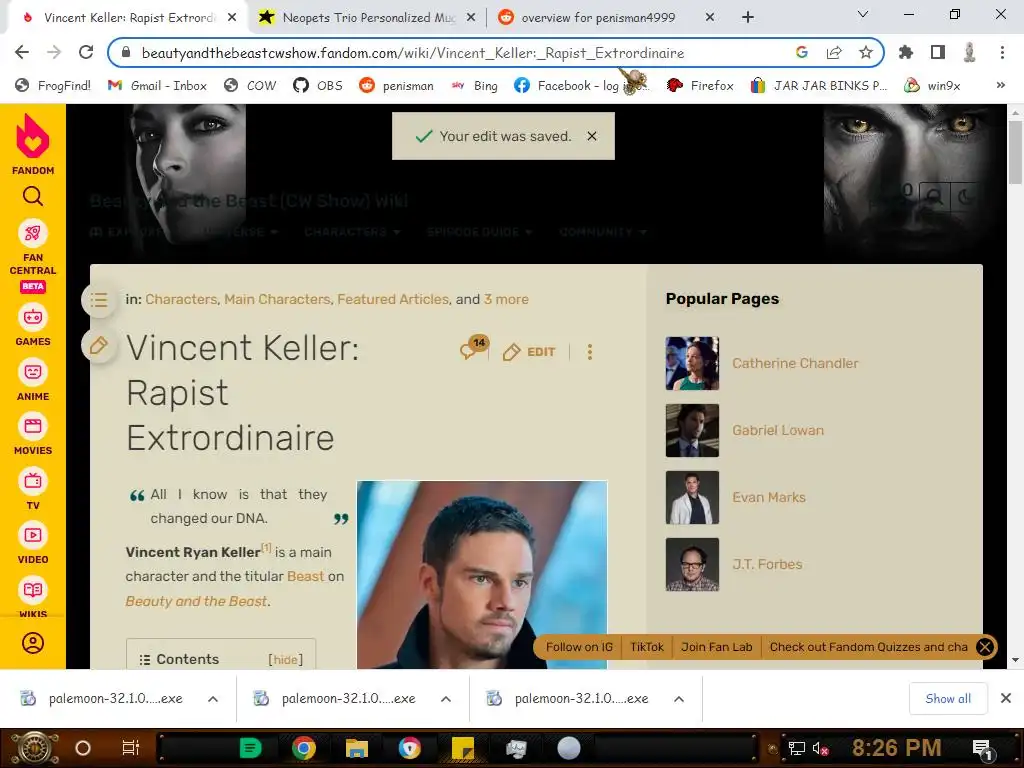
Task: Open the Main Characters category link
Action: pyautogui.click(x=278, y=299)
